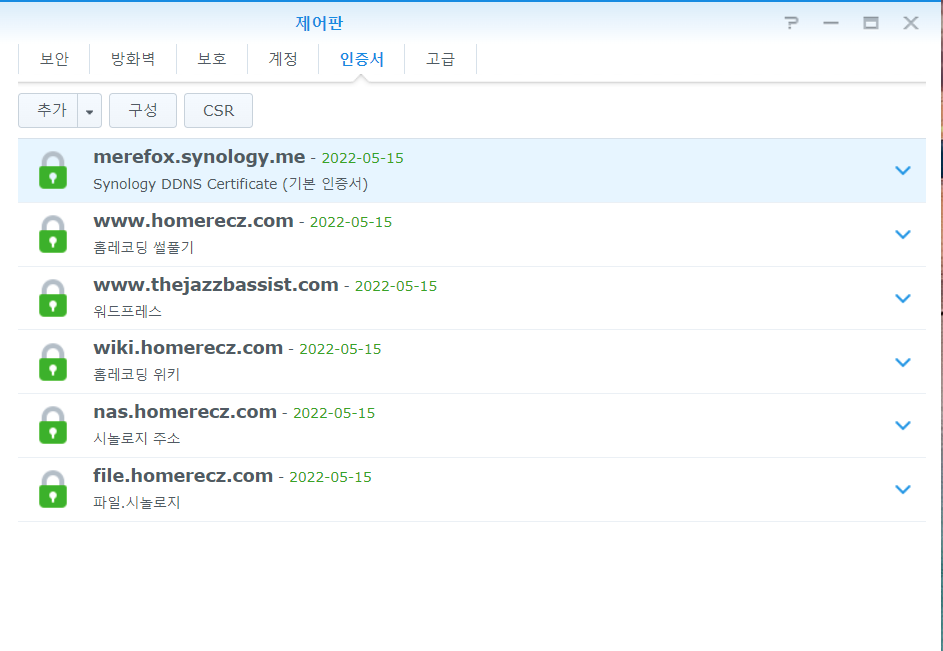Viewport: 943px width, 651px height.
Task: Select the wiki.homerecz.com domain name
Action: click(188, 348)
